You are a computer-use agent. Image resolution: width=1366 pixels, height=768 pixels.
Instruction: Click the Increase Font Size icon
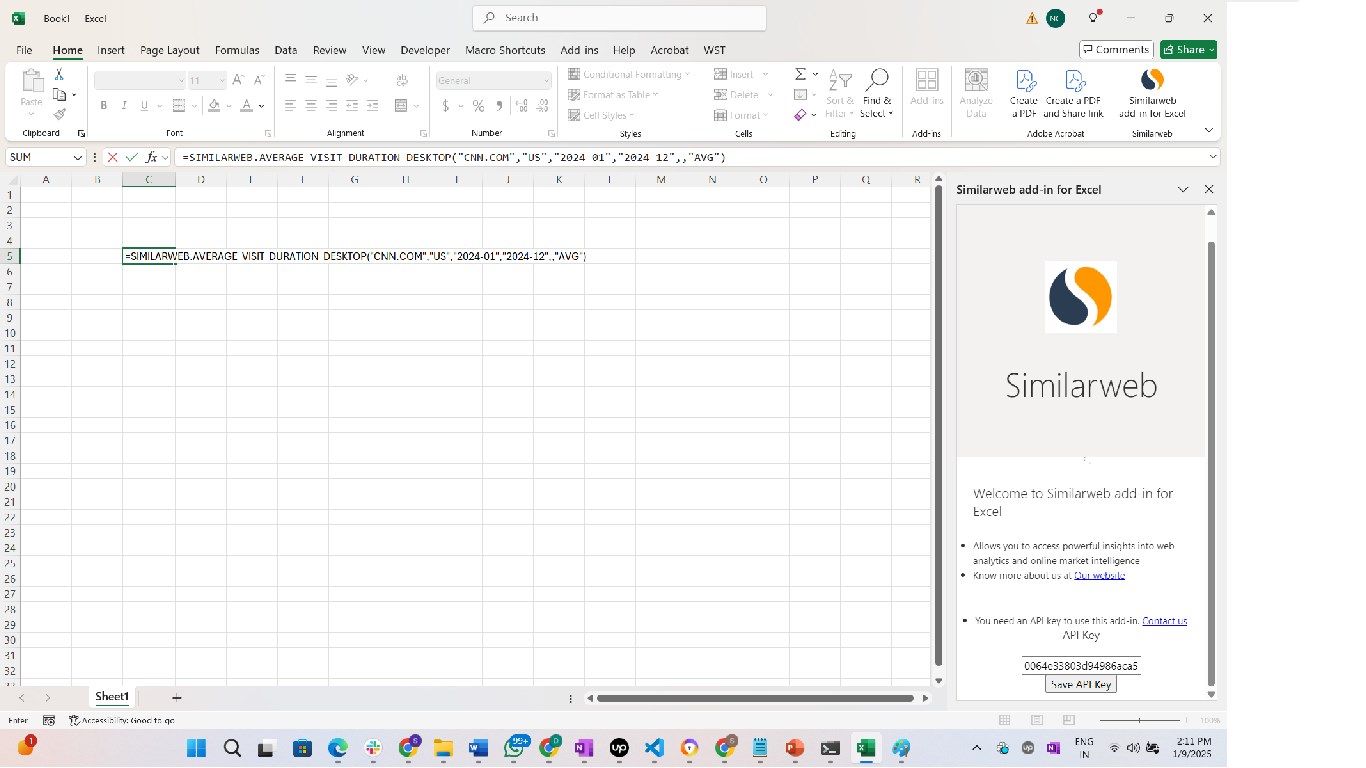(238, 80)
